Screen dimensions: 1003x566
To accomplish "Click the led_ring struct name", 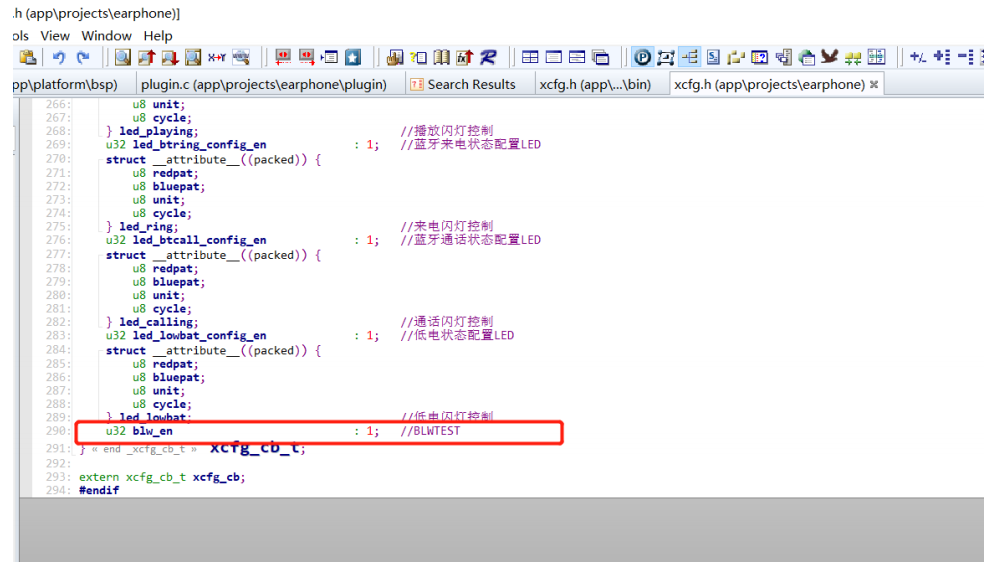I will pyautogui.click(x=146, y=226).
